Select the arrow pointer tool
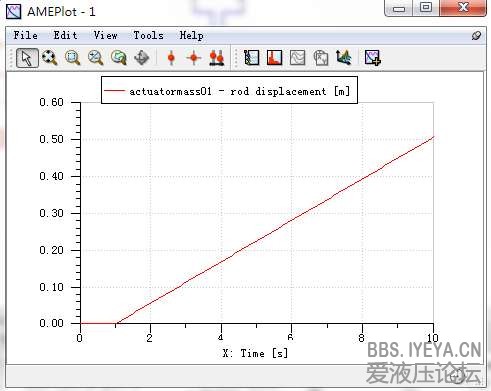This screenshot has width=491, height=391. (x=27, y=58)
